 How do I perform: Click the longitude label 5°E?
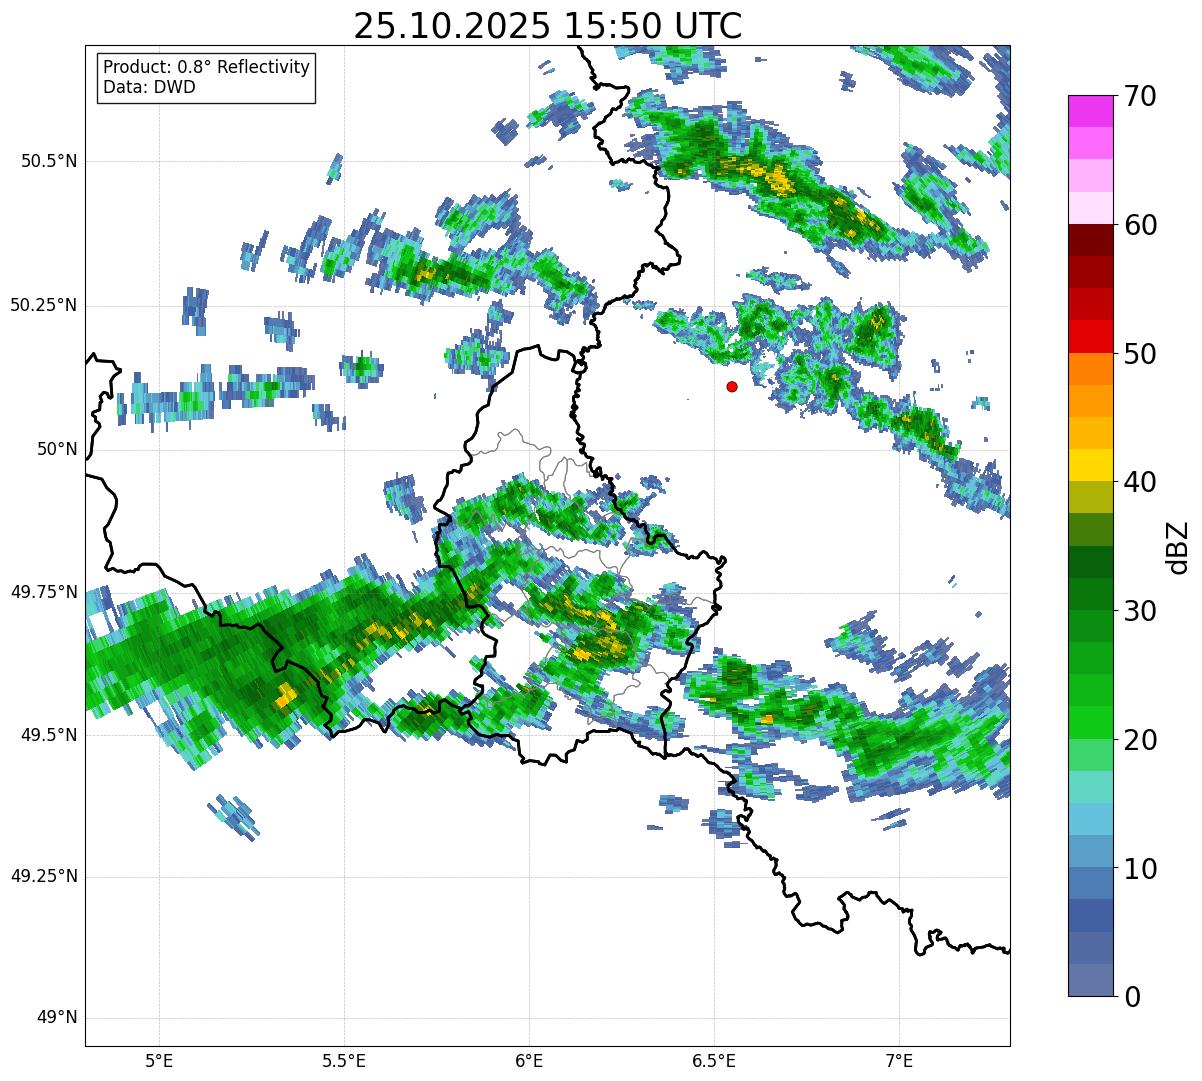coord(160,1061)
